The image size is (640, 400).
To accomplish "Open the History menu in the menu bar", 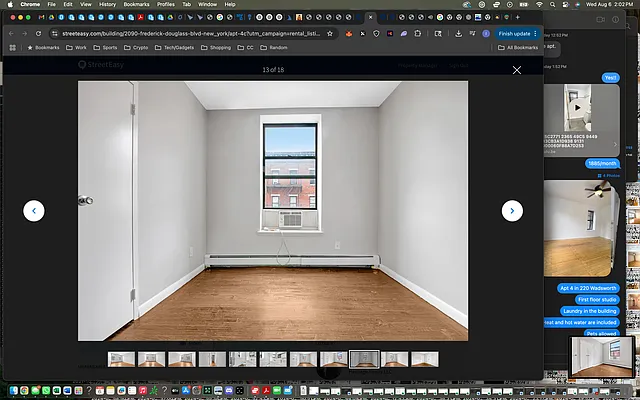I will (x=107, y=4).
